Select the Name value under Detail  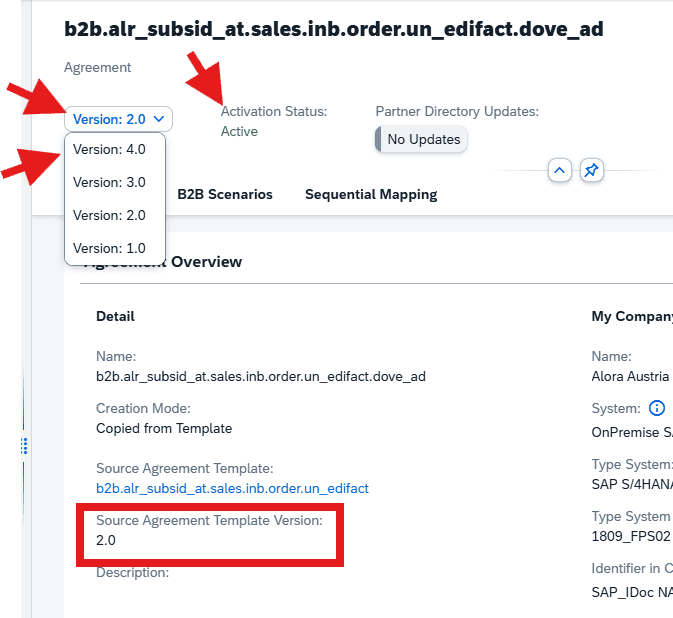261,376
